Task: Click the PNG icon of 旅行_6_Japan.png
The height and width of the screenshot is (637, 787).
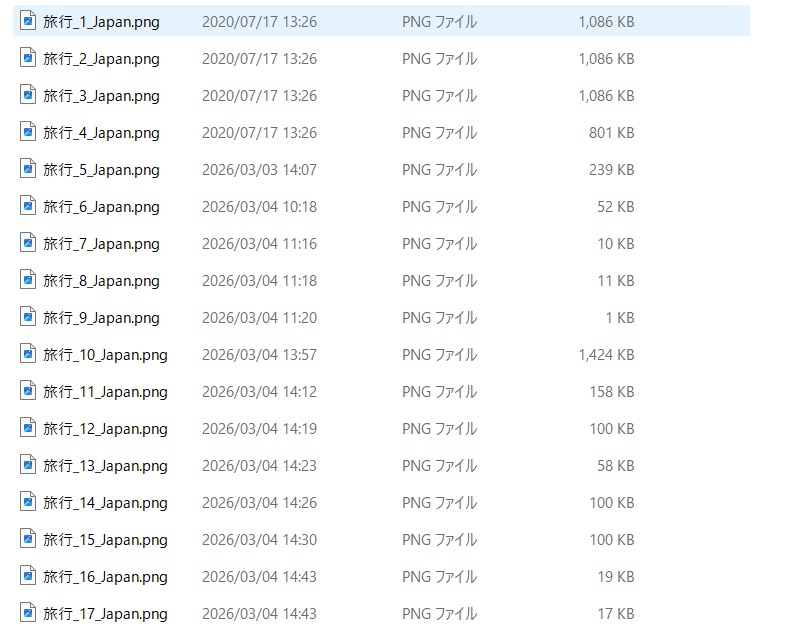Action: pyautogui.click(x=28, y=206)
